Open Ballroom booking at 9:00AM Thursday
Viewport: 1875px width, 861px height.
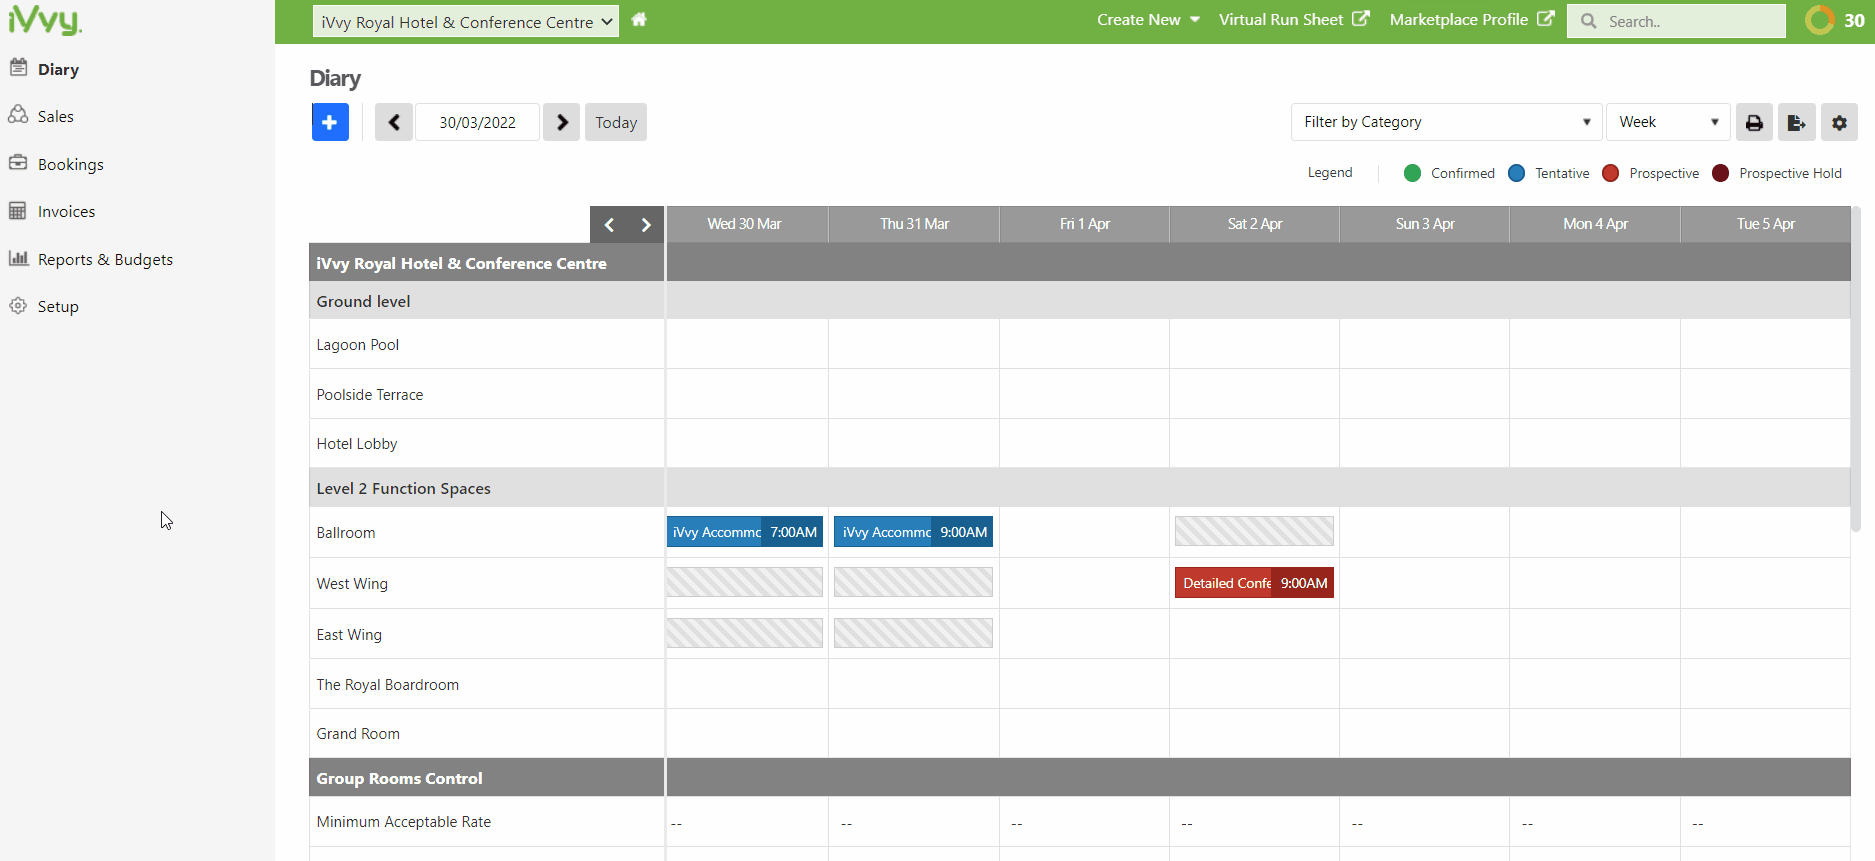tap(913, 532)
